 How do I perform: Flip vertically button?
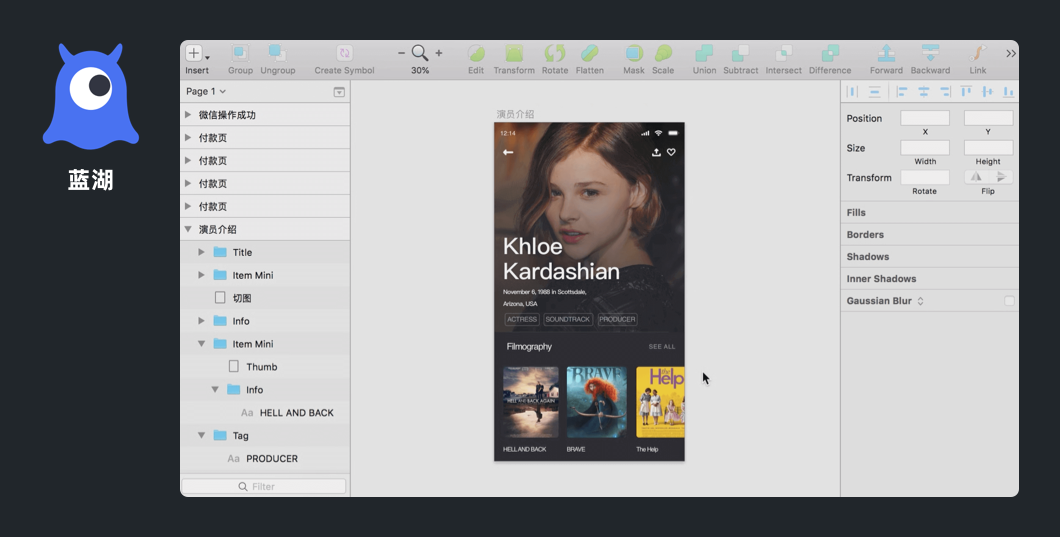click(1001, 177)
